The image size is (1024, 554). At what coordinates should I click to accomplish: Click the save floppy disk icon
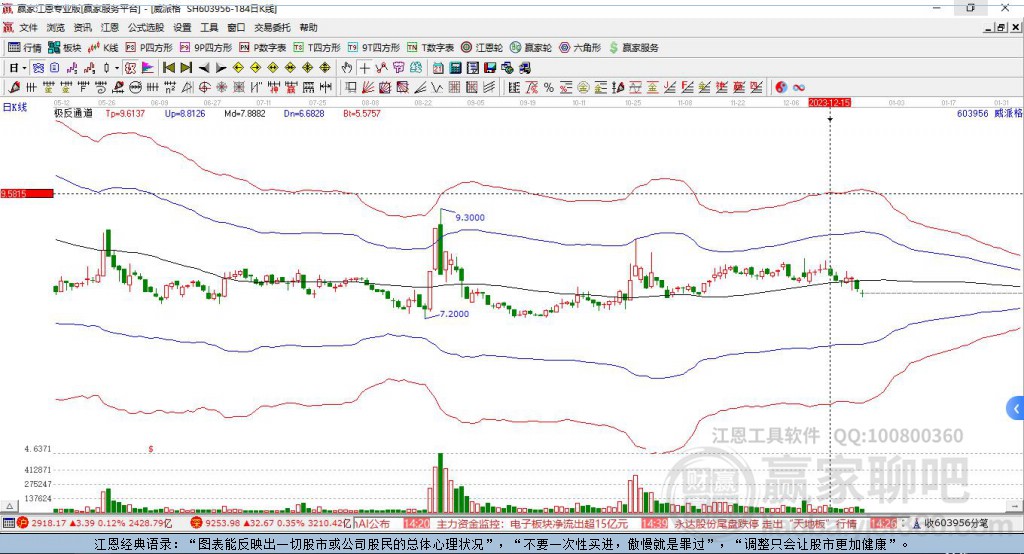click(490, 68)
